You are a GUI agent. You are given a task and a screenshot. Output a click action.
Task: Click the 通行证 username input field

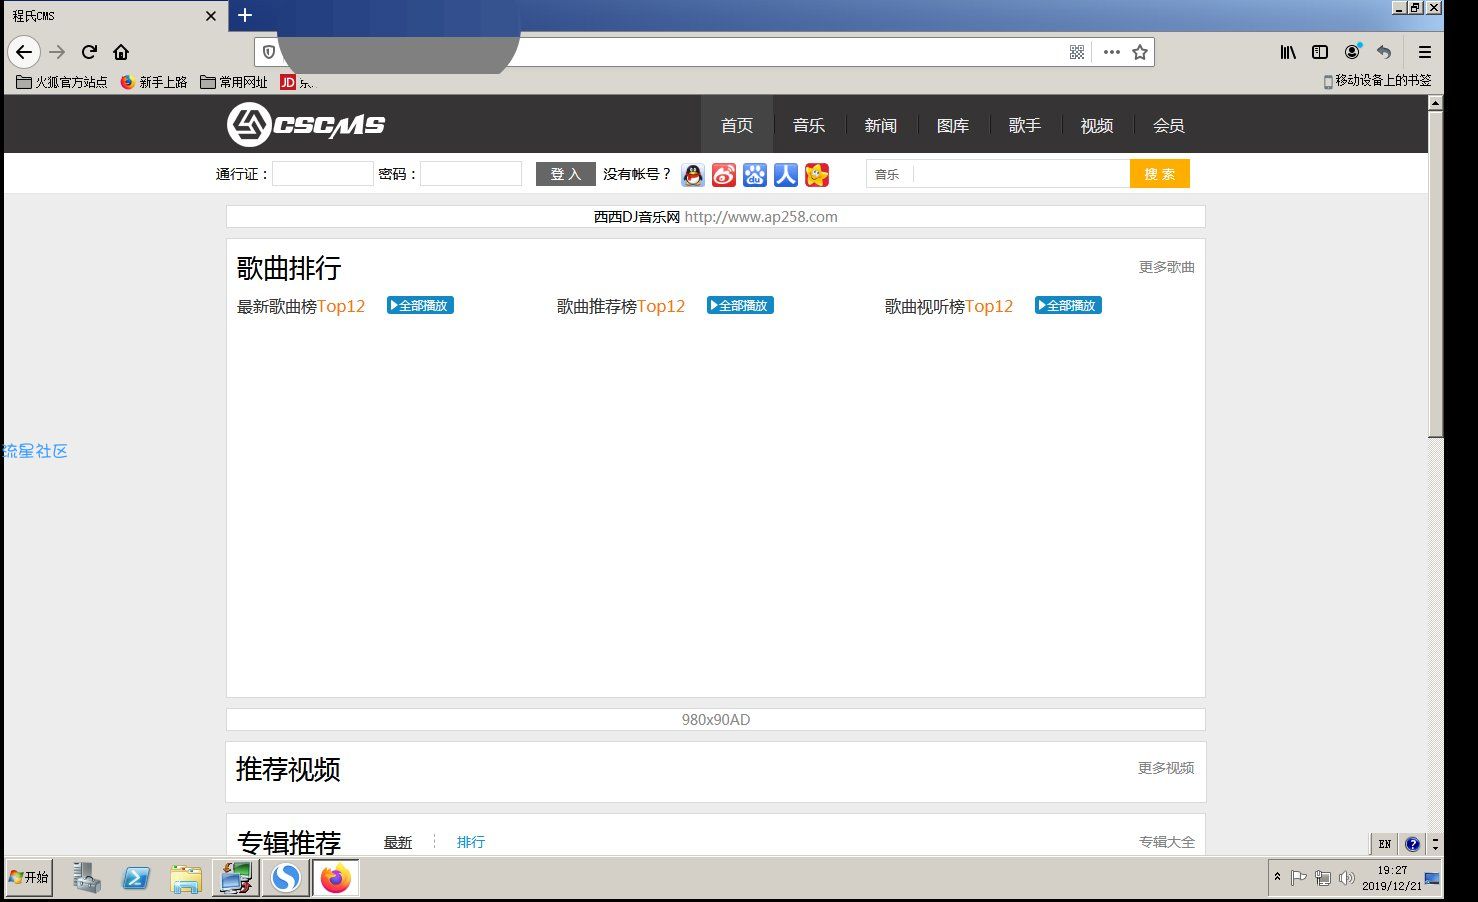322,174
